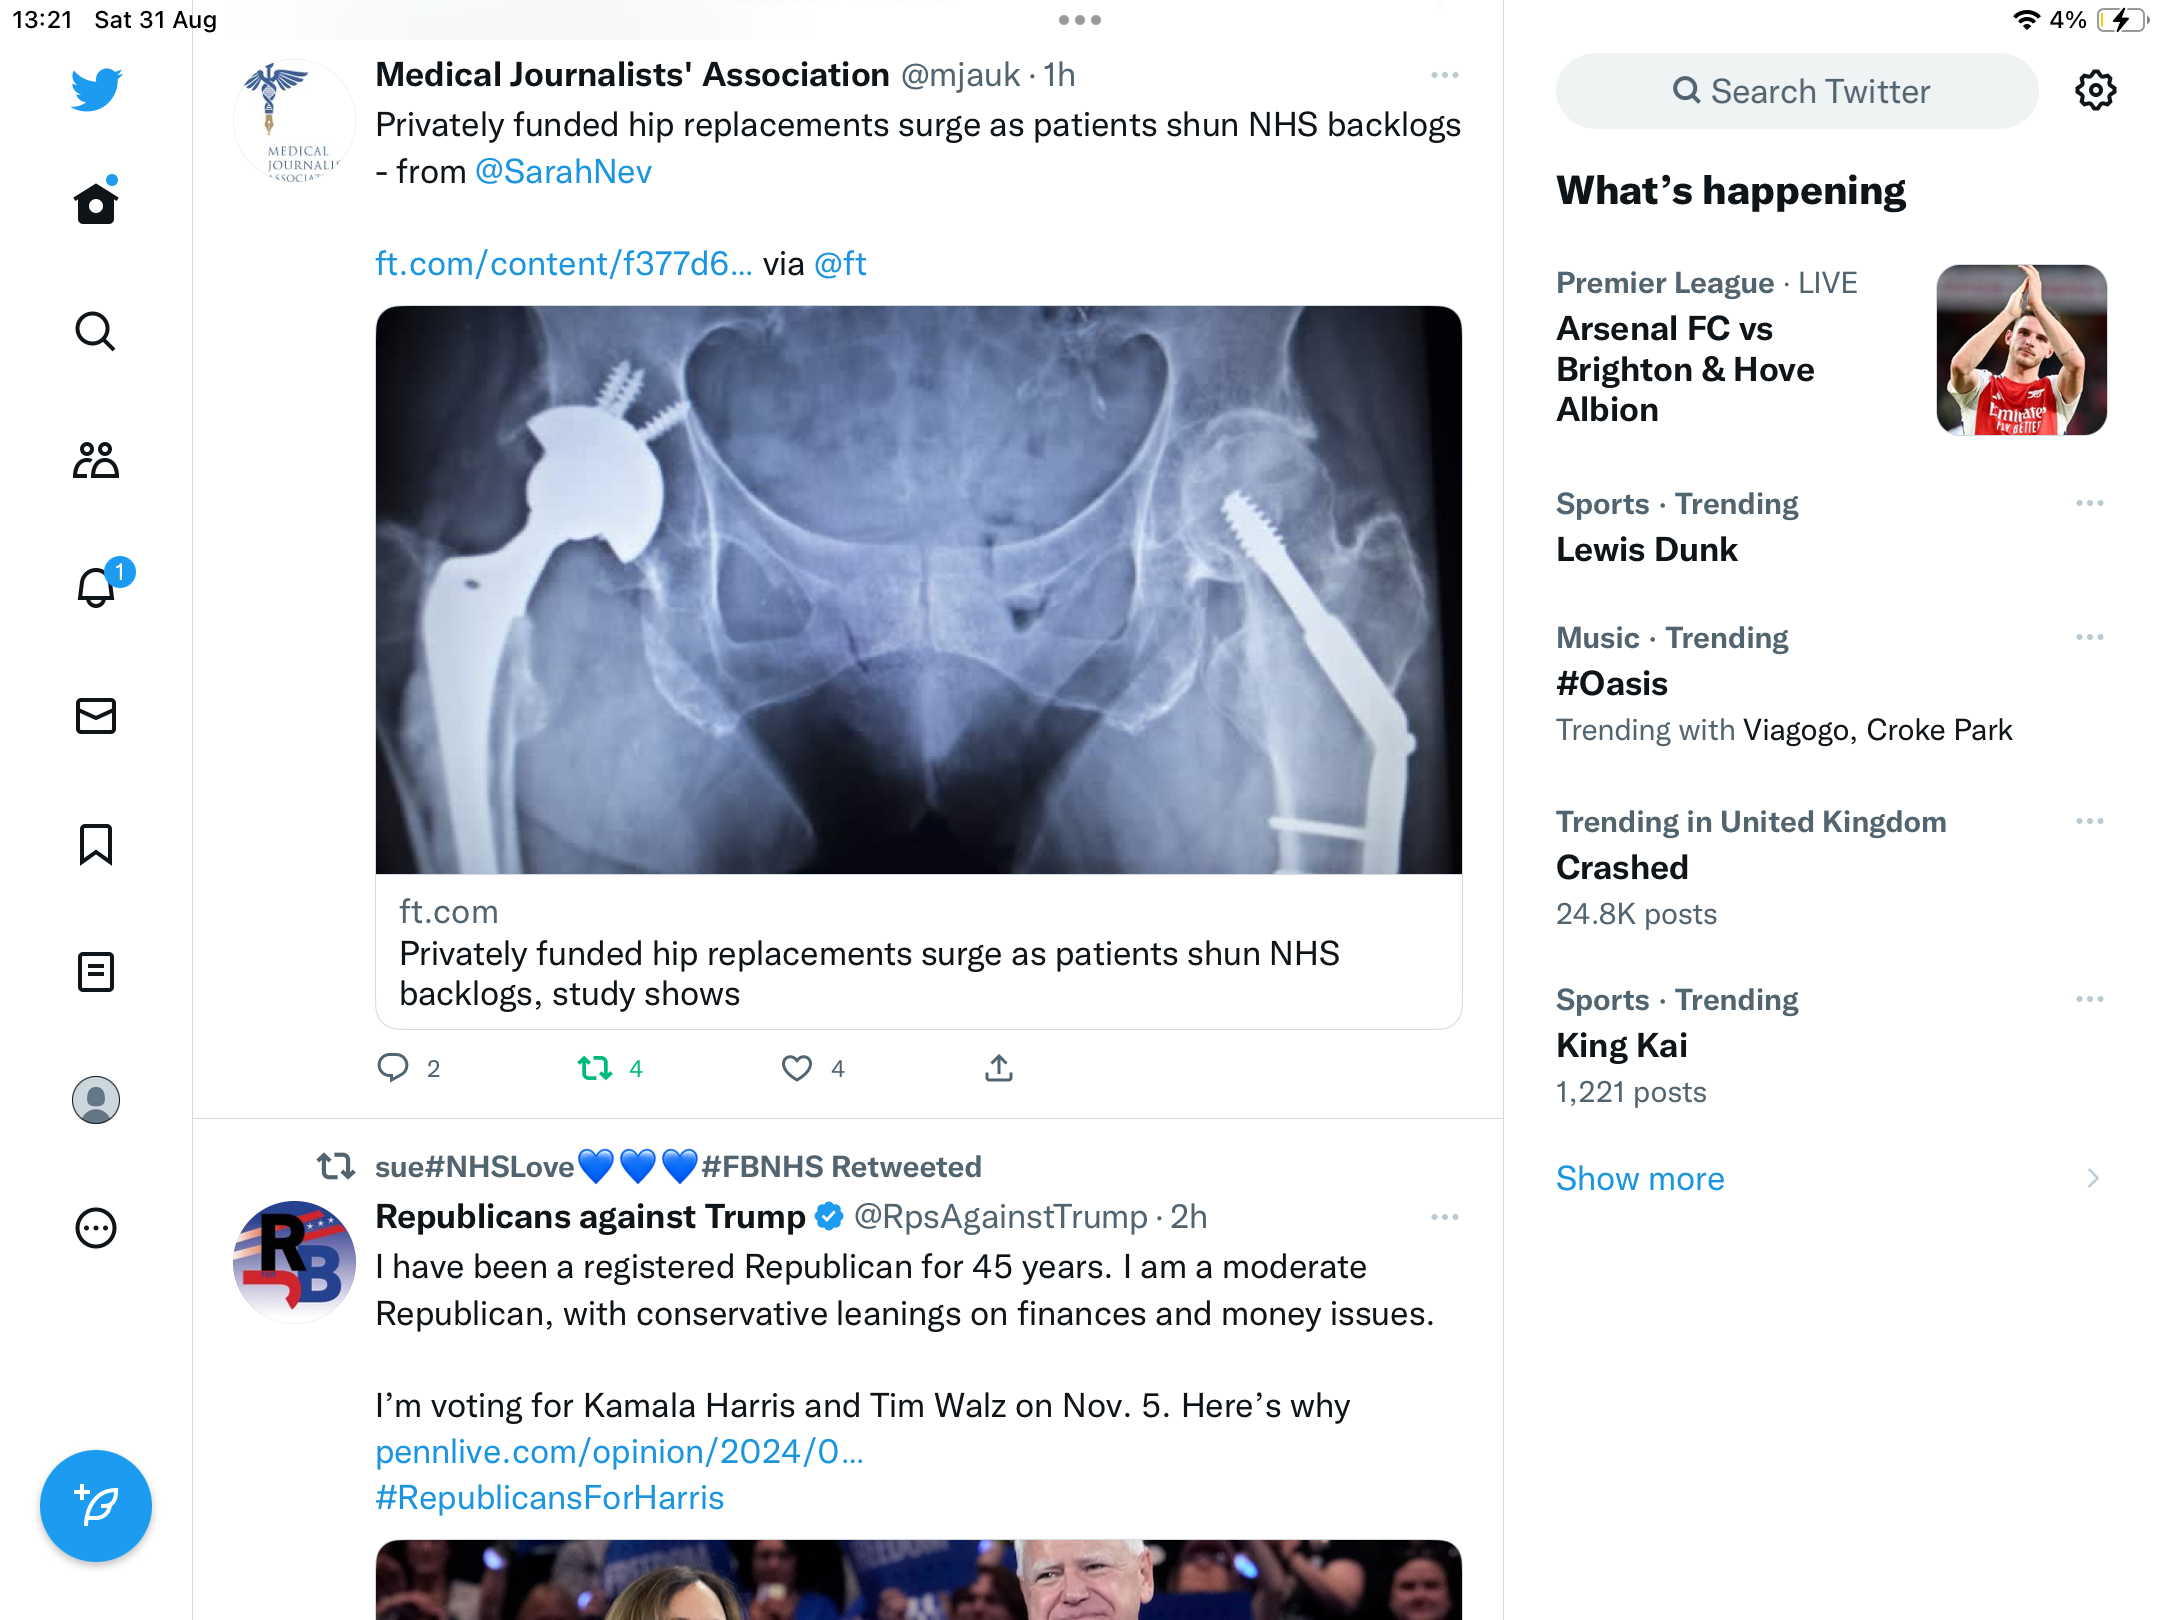This screenshot has width=2160, height=1620.
Task: Click the retweet icon beside sue#NHSLove
Action: coord(336,1166)
